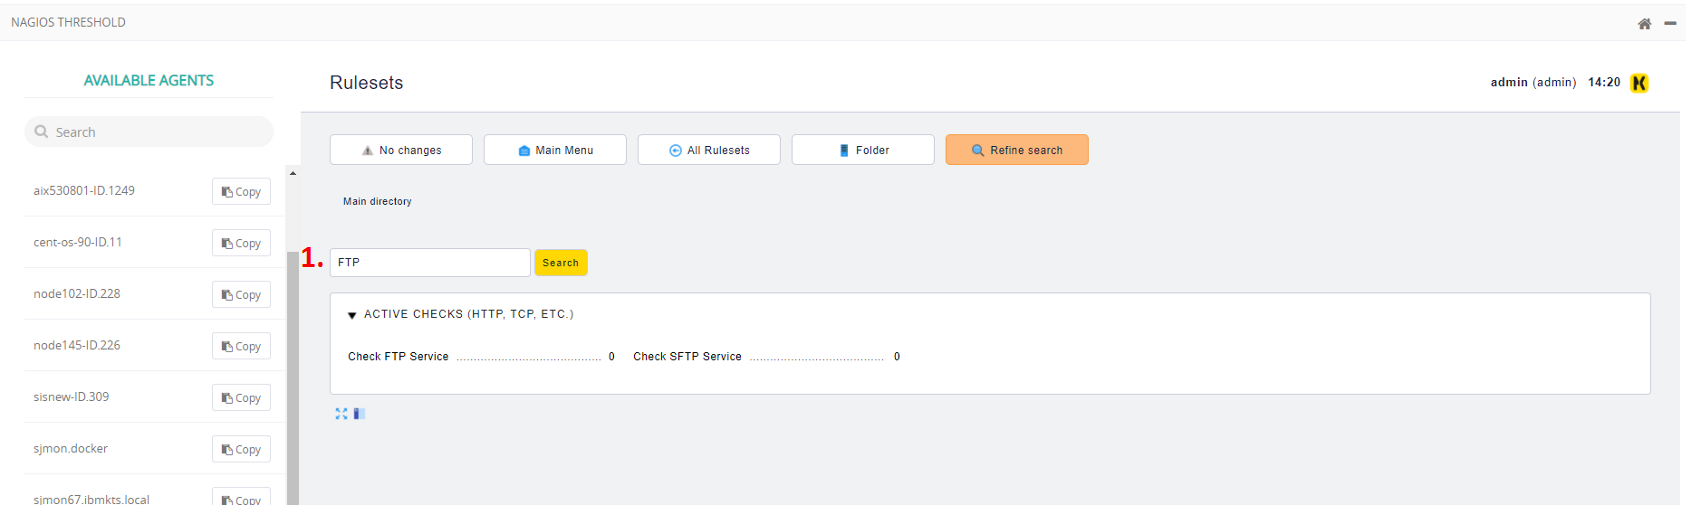This screenshot has height=509, width=1686.
Task: Click the expand arrows icon below the results
Action: (x=341, y=413)
